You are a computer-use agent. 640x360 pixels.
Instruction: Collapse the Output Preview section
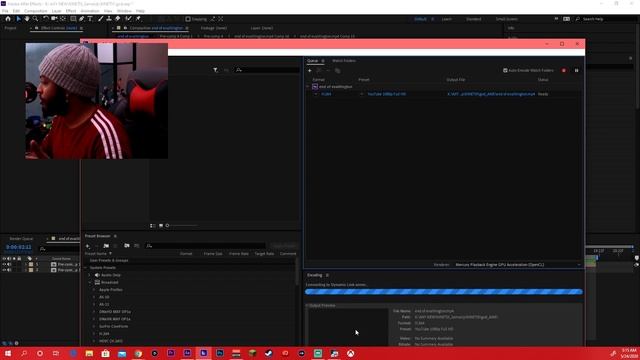pos(307,305)
